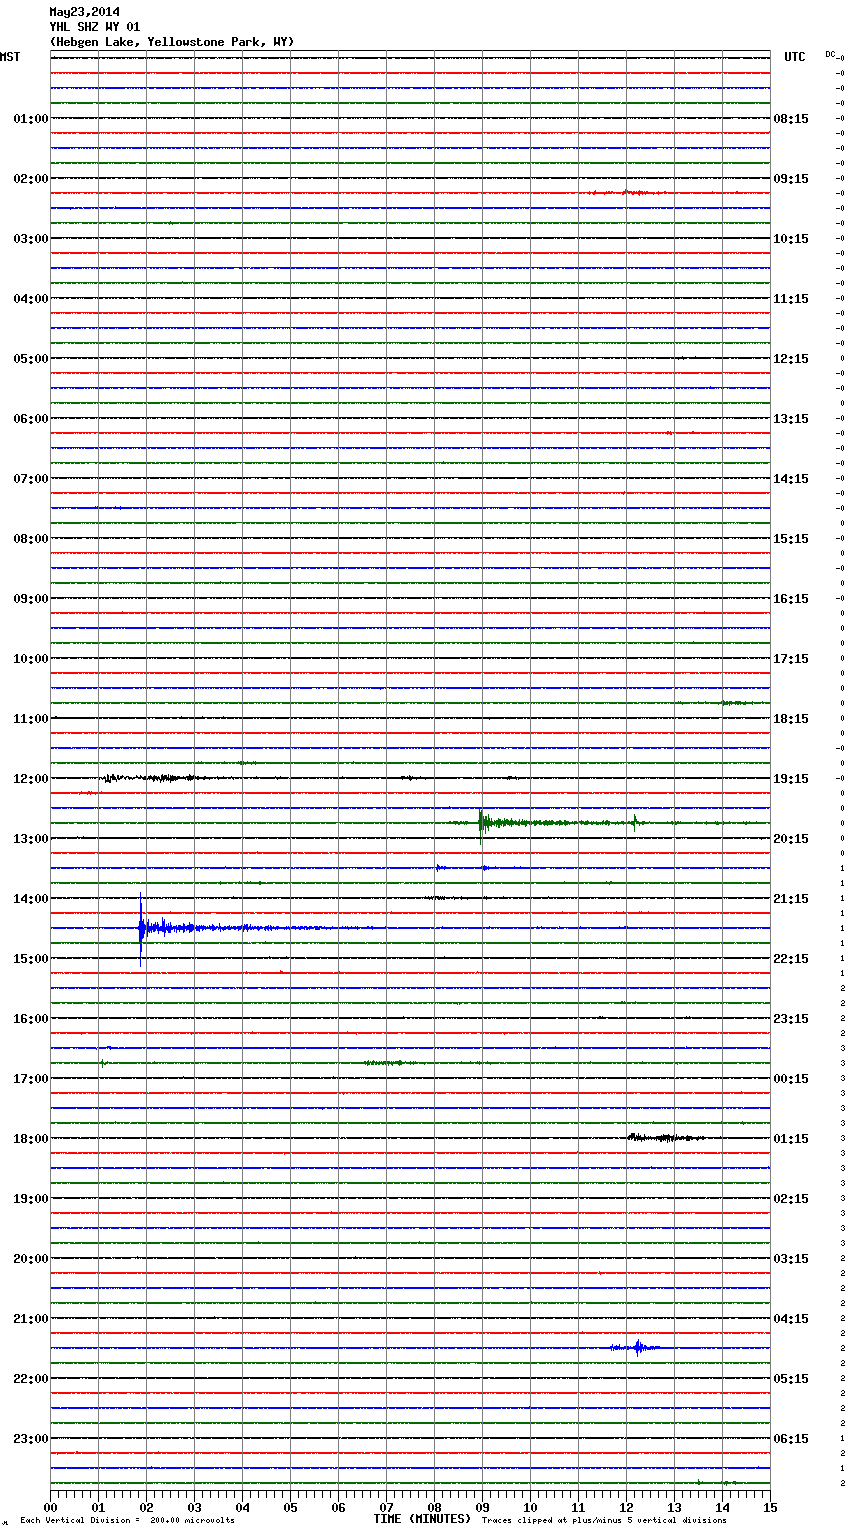This screenshot has width=850, height=1534.
Task: Click the 15 minute axis label
Action: pos(770,1508)
